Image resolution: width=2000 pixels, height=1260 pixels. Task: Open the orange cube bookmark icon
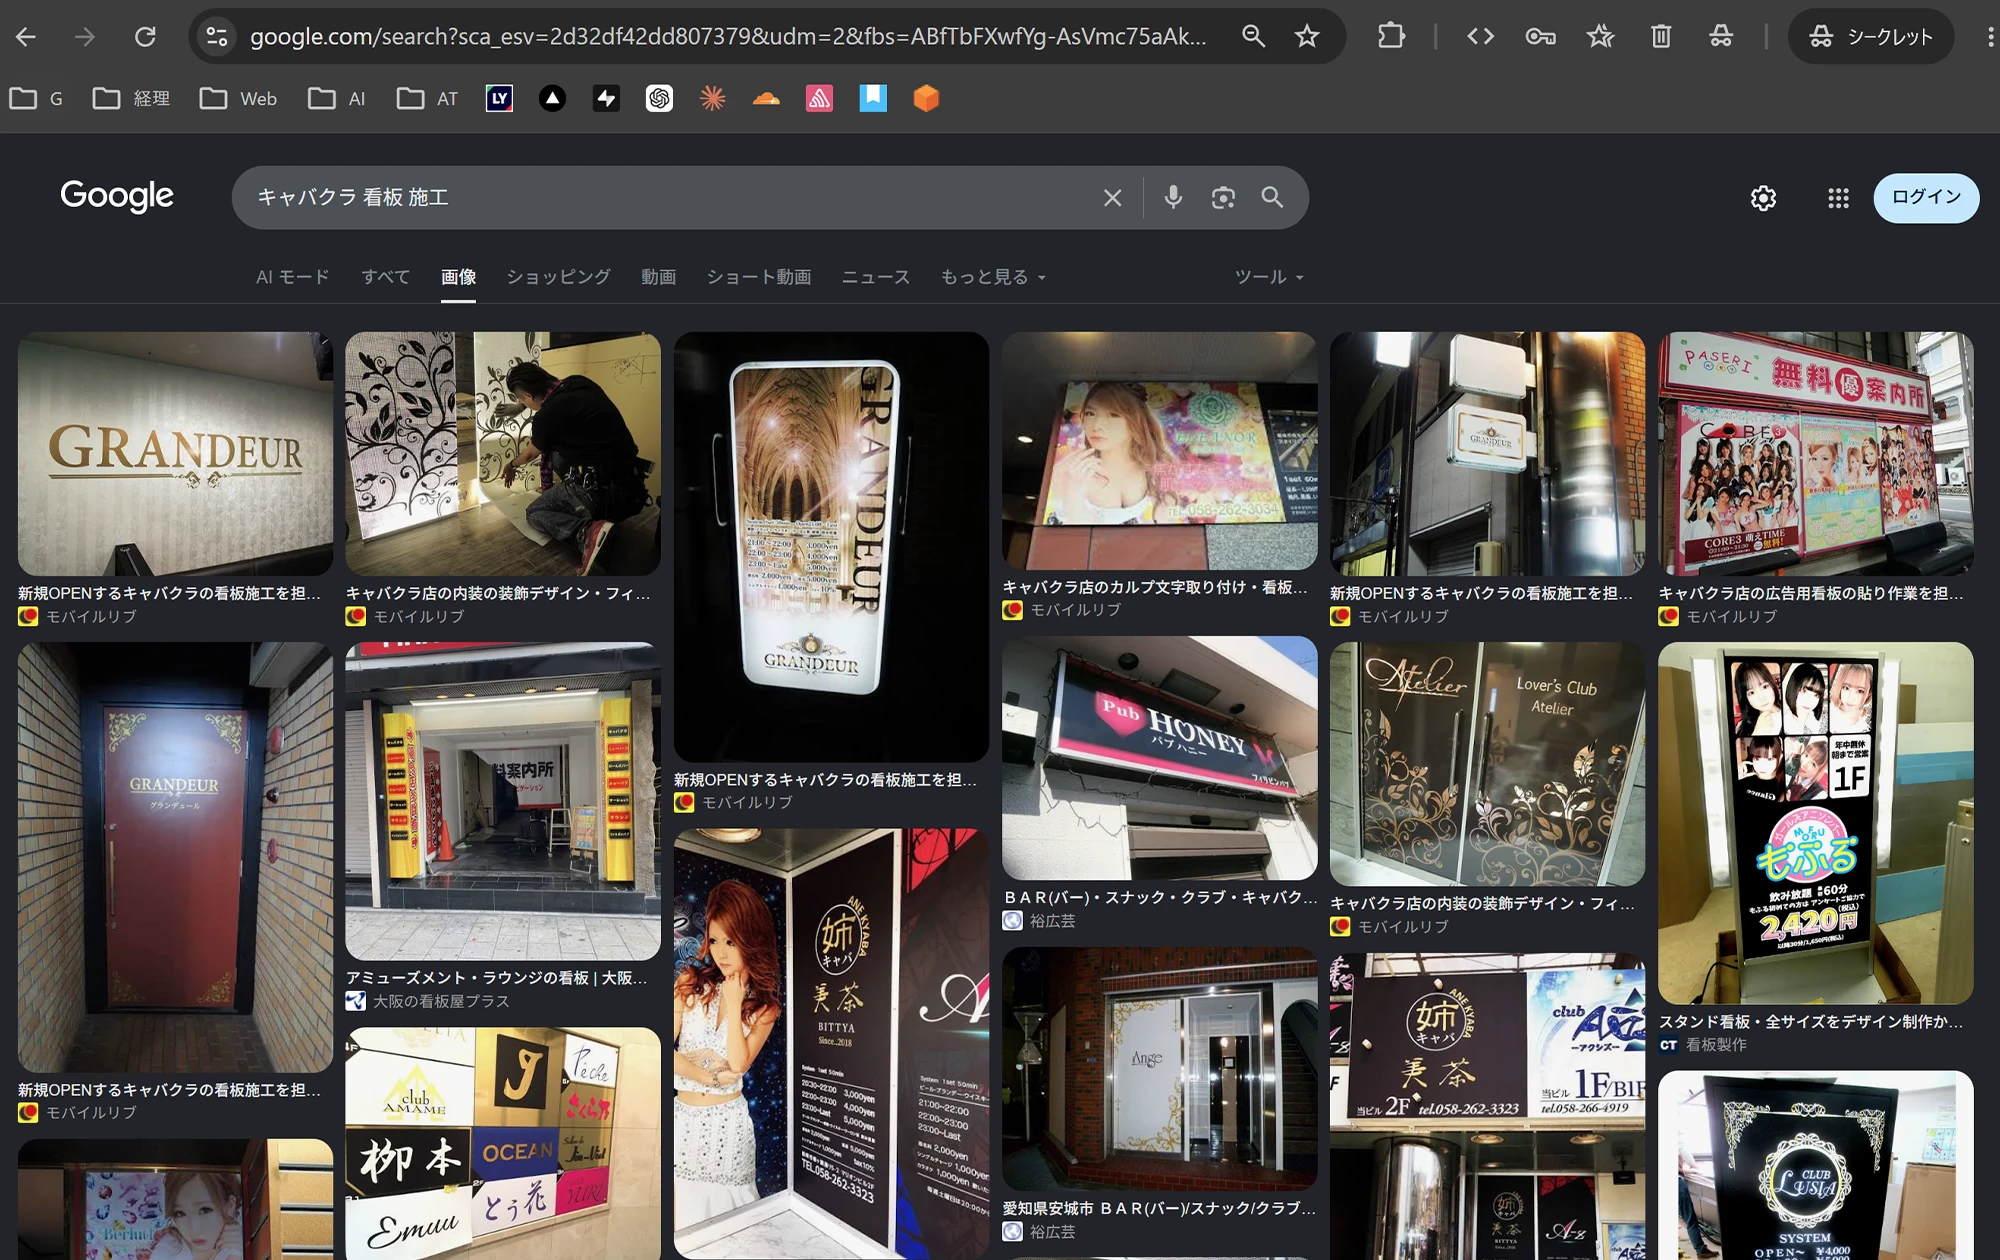point(926,98)
